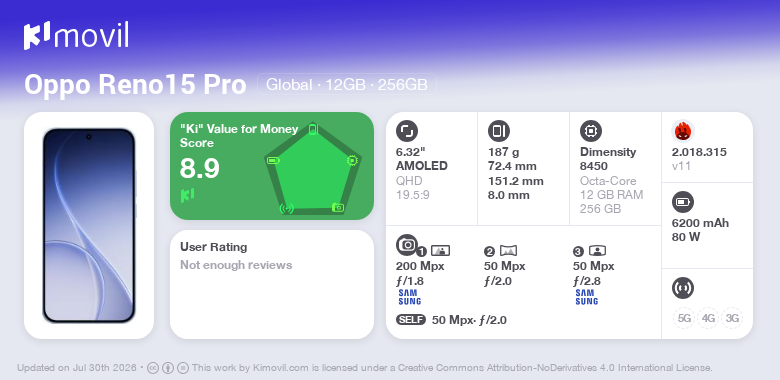
Task: Click the 3G network badge
Action: coord(732,318)
